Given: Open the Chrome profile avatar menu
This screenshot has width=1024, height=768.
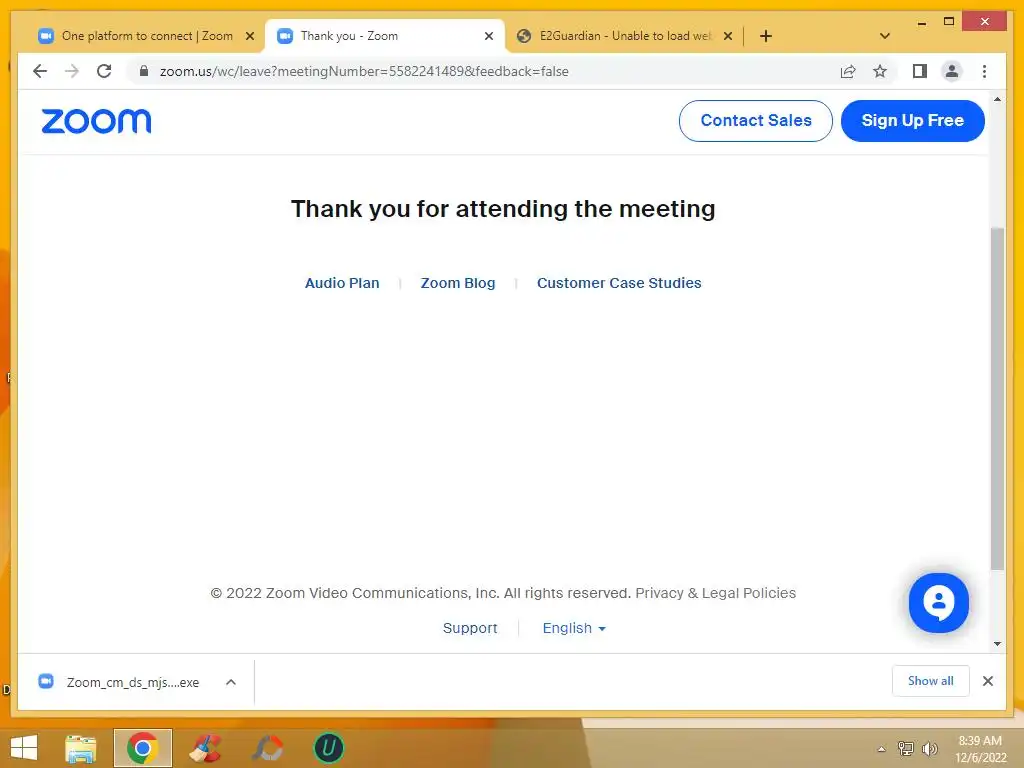Looking at the screenshot, I should [x=952, y=71].
